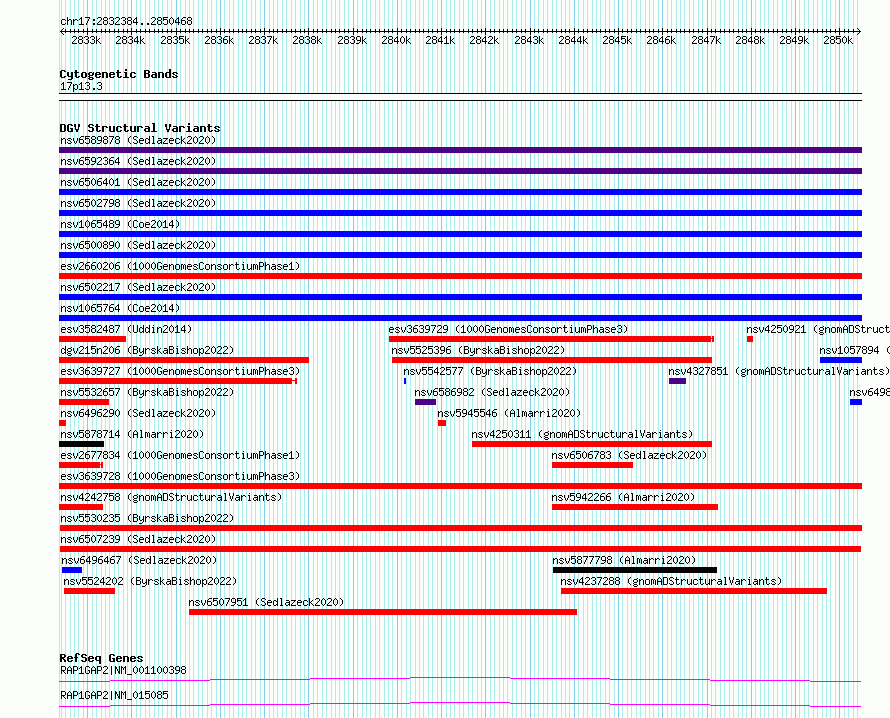
Task: Click the 2845k ruler tick label
Action: pyautogui.click(x=617, y=40)
